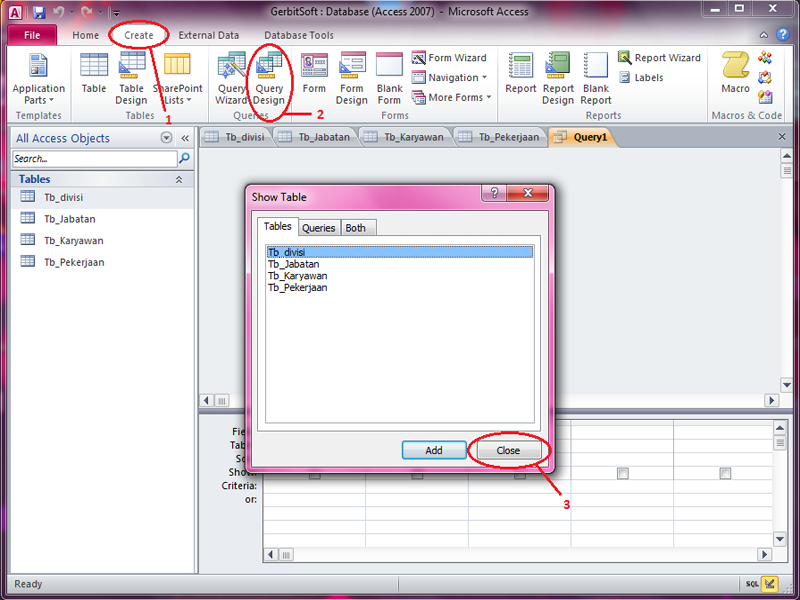This screenshot has width=800, height=600.
Task: Create a Blank Report
Action: [x=595, y=80]
